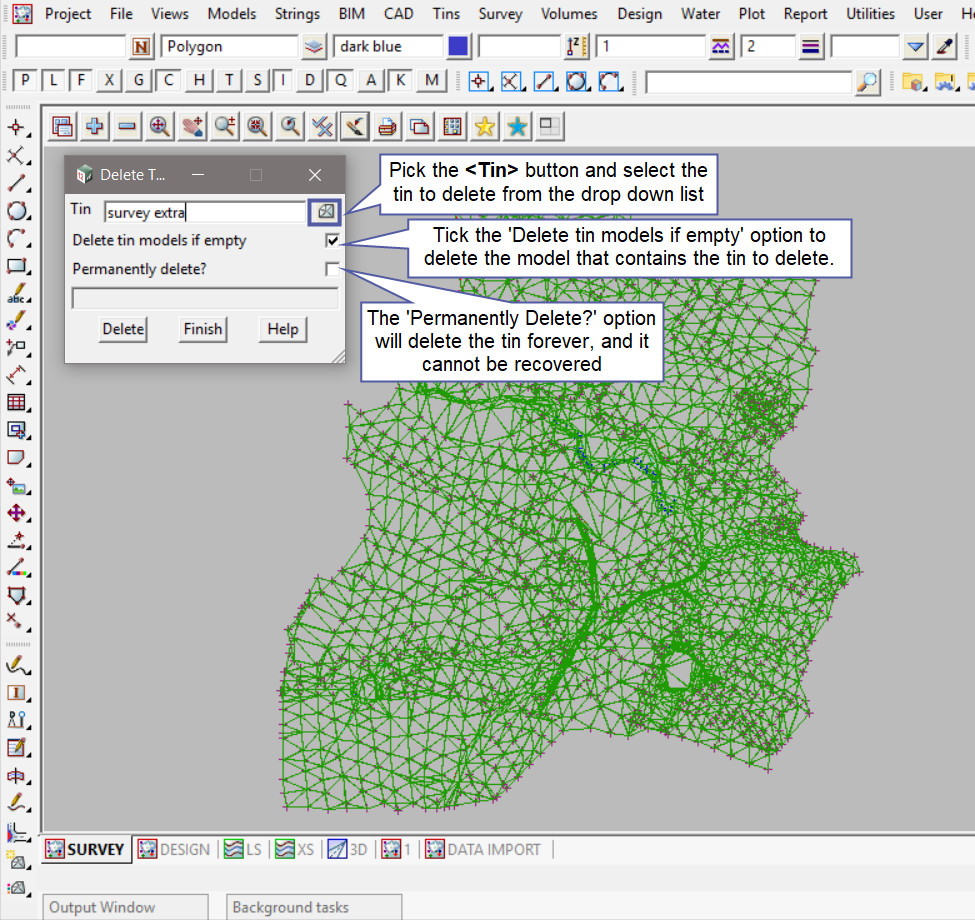Click the printer icon in view toolbar
This screenshot has width=975, height=920.
[388, 126]
